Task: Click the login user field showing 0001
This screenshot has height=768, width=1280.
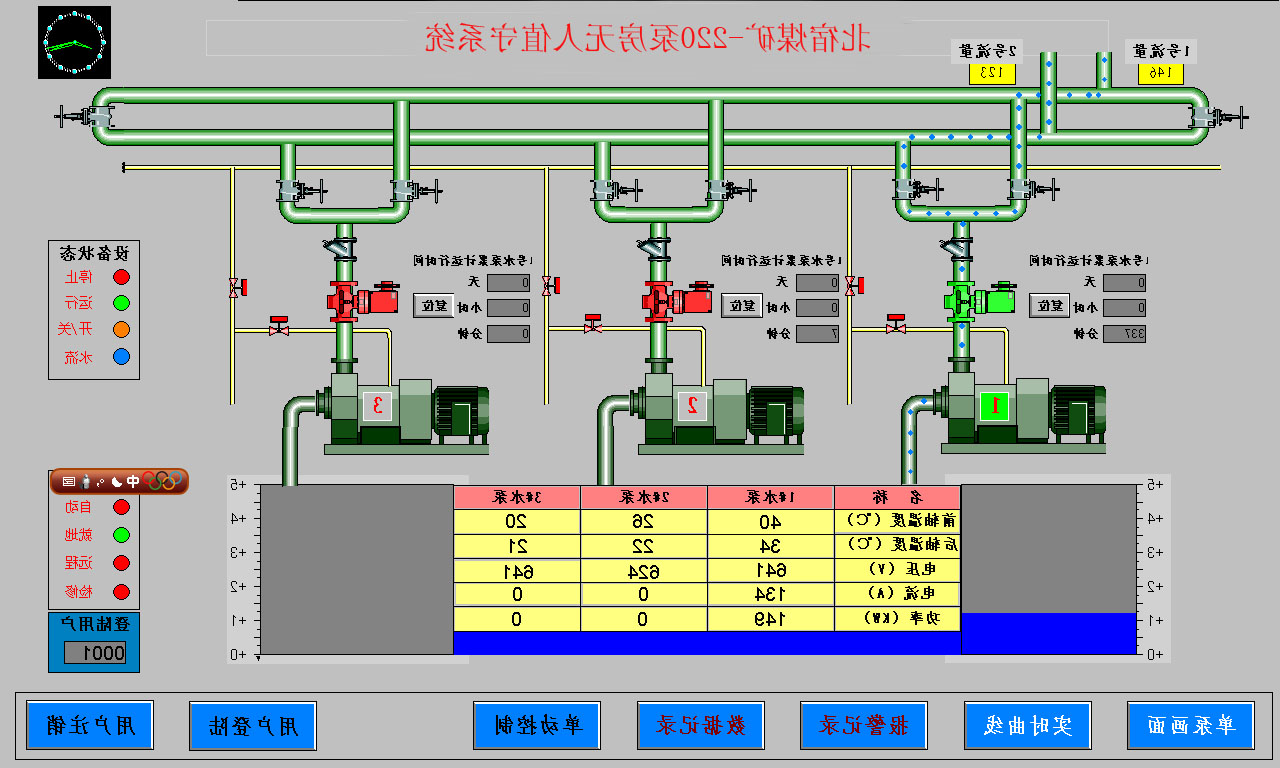Action: (x=95, y=653)
